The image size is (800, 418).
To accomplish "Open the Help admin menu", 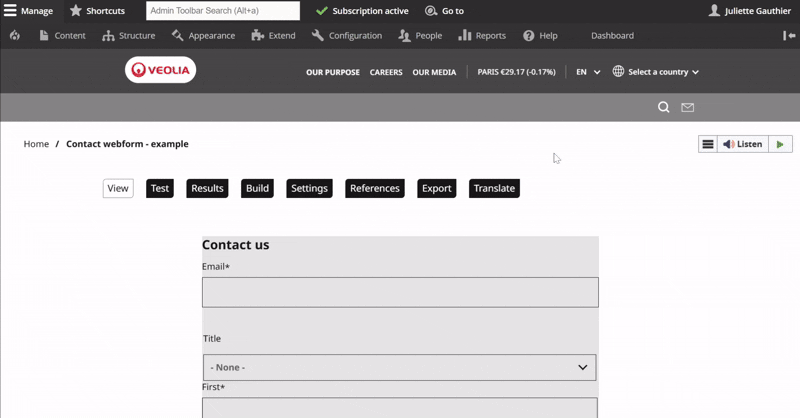I will pyautogui.click(x=540, y=36).
